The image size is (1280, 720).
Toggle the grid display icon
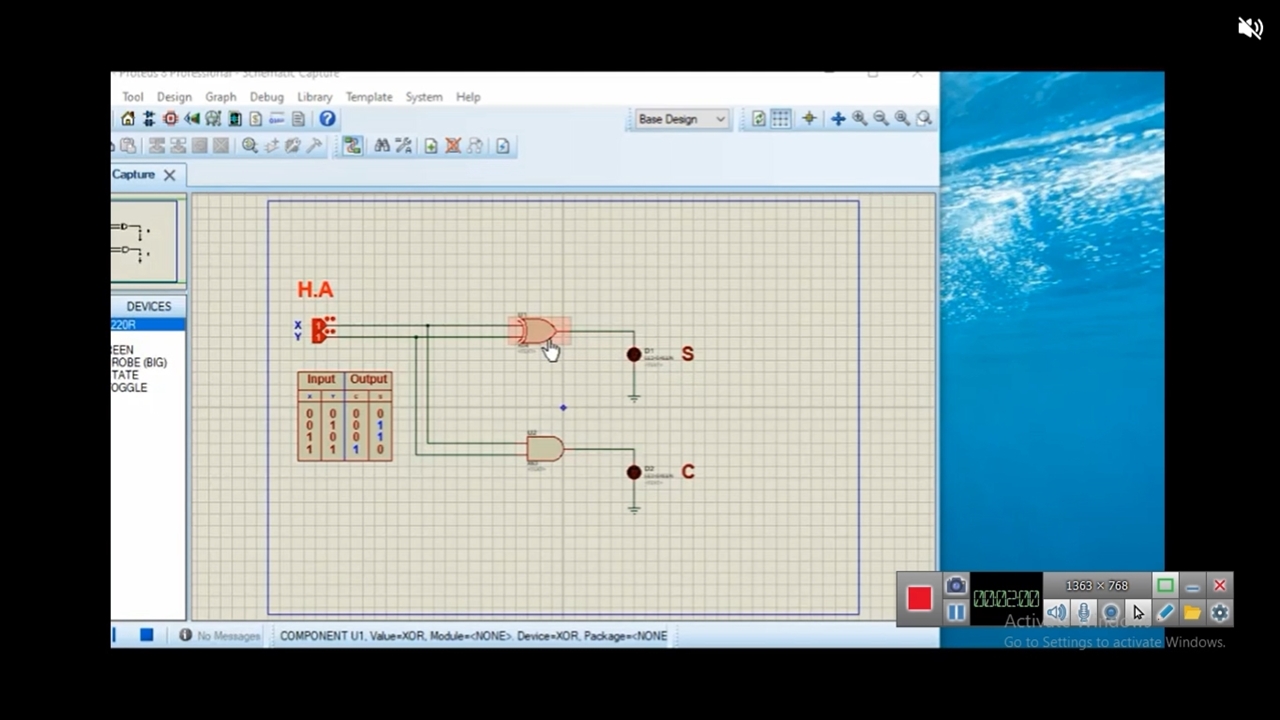pos(781,119)
